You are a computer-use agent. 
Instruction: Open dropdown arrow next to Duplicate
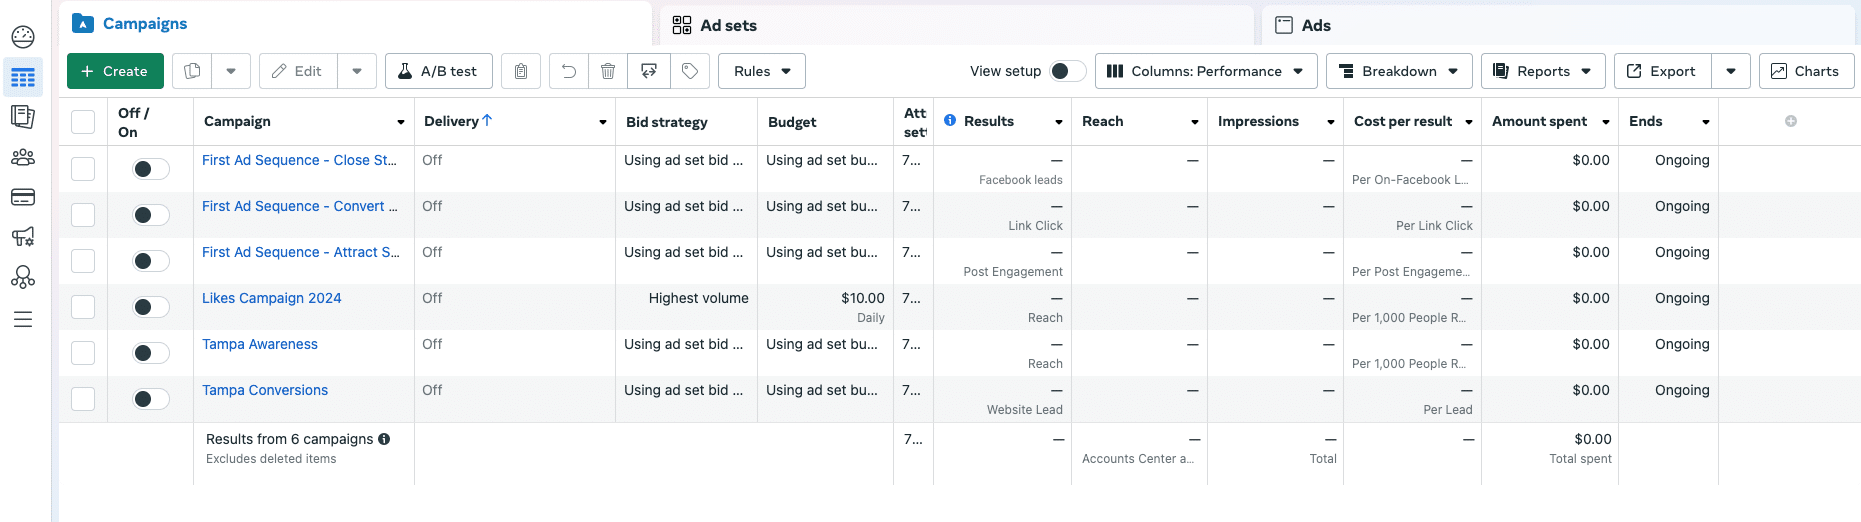tap(231, 71)
